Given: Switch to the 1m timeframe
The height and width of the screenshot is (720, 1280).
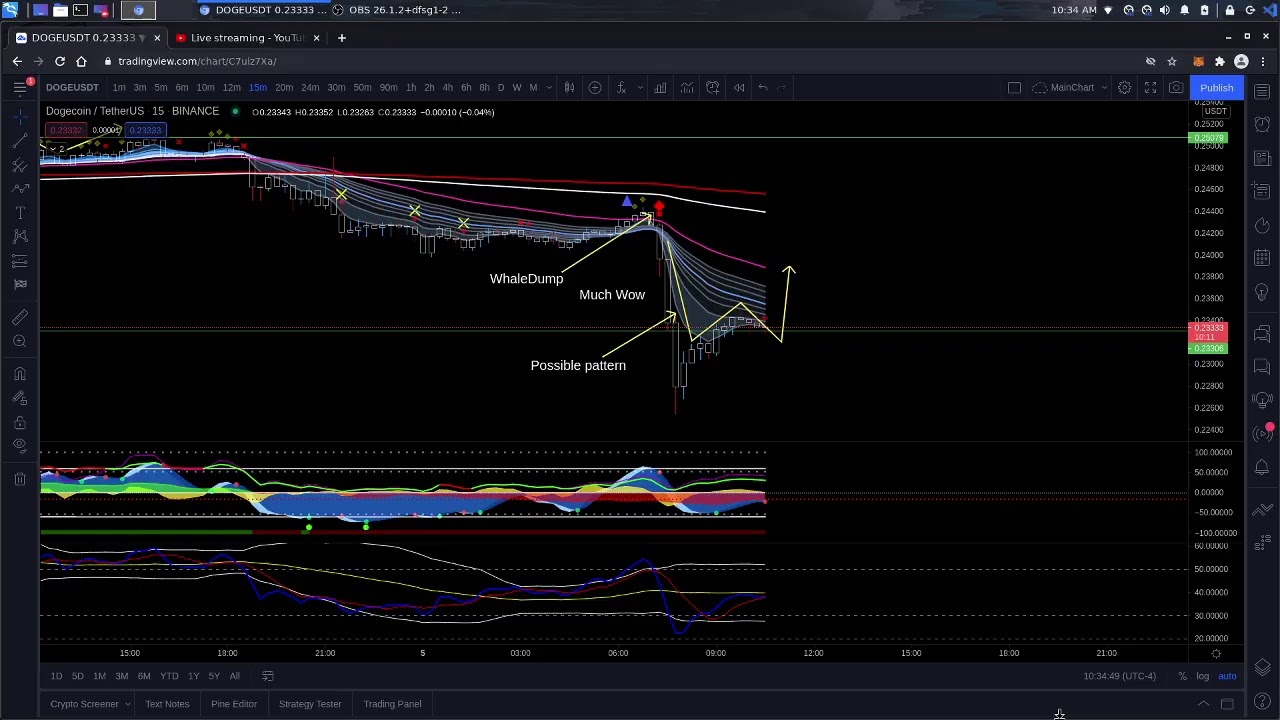Looking at the screenshot, I should (119, 88).
